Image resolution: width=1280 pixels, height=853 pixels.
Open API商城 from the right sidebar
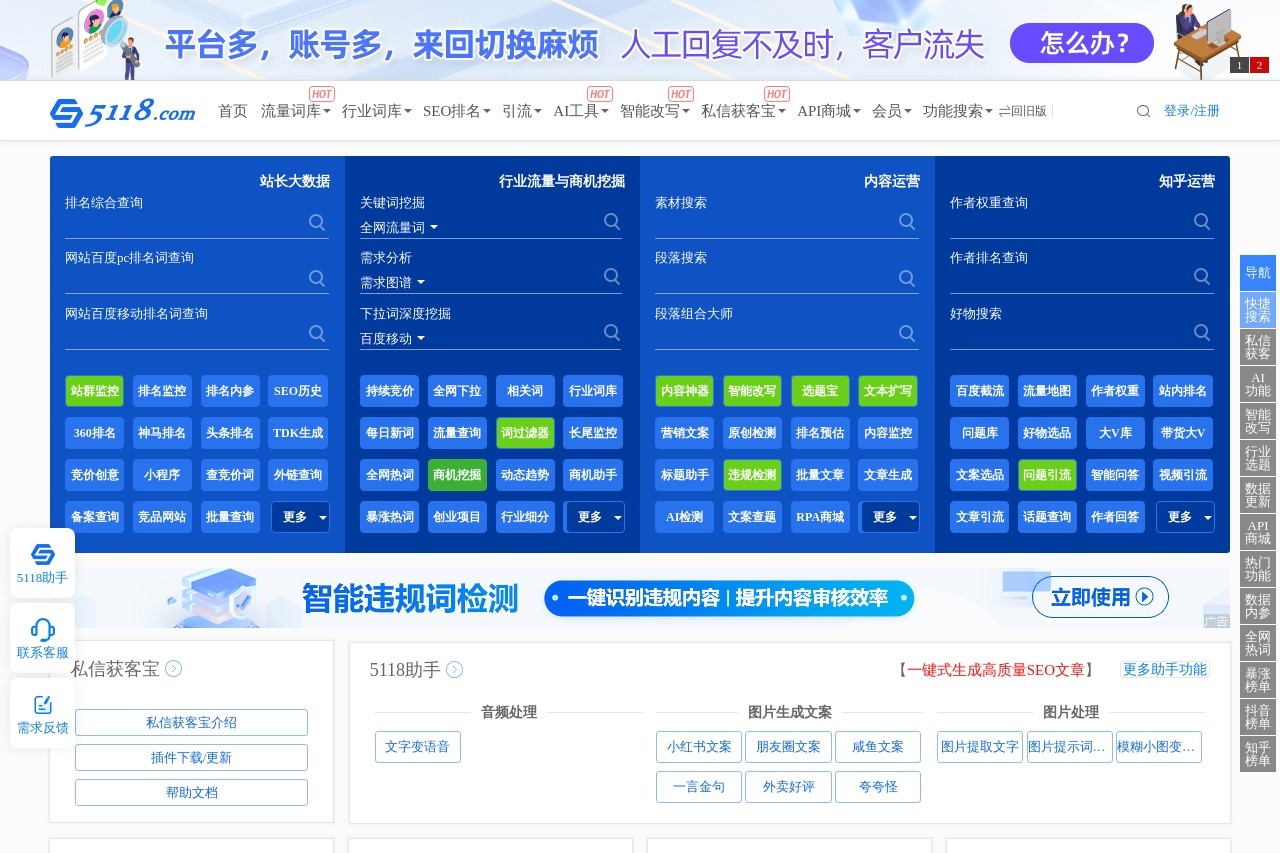point(1257,530)
